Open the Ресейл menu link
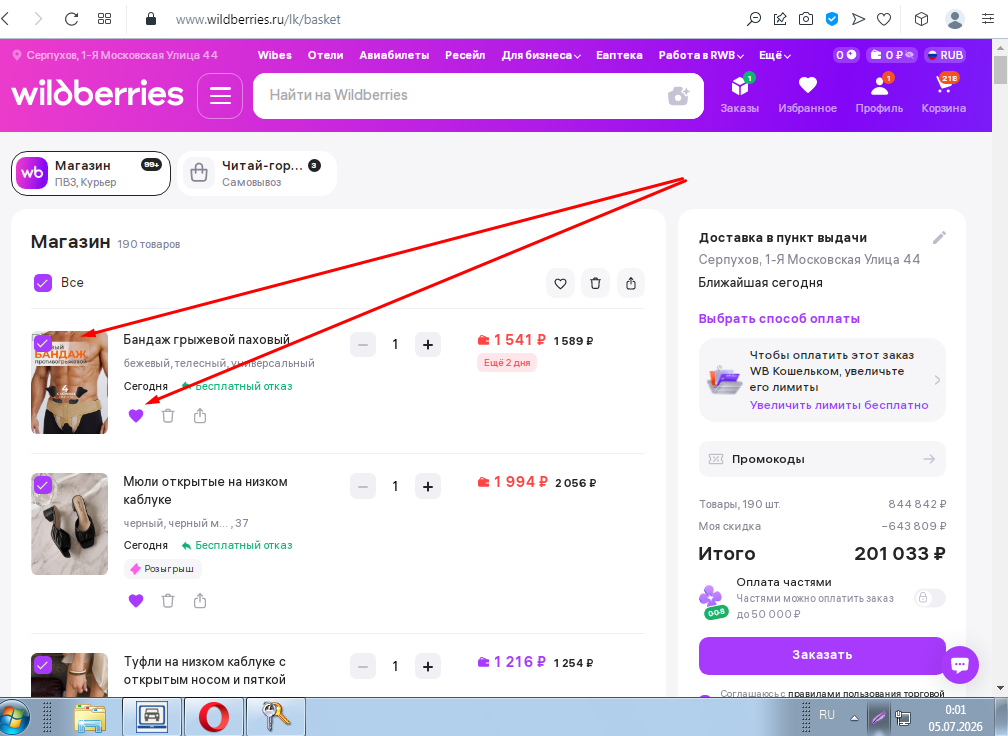This screenshot has height=736, width=1008. coord(465,55)
